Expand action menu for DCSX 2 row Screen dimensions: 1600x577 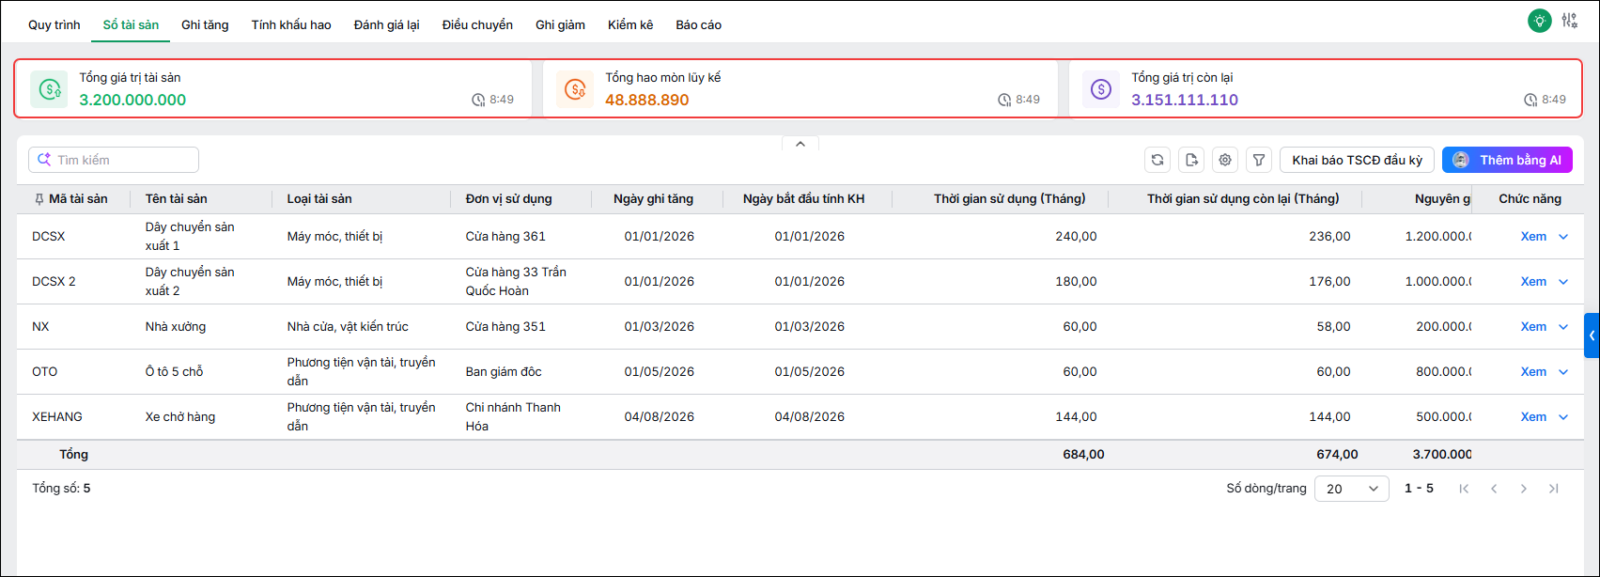tap(1563, 282)
